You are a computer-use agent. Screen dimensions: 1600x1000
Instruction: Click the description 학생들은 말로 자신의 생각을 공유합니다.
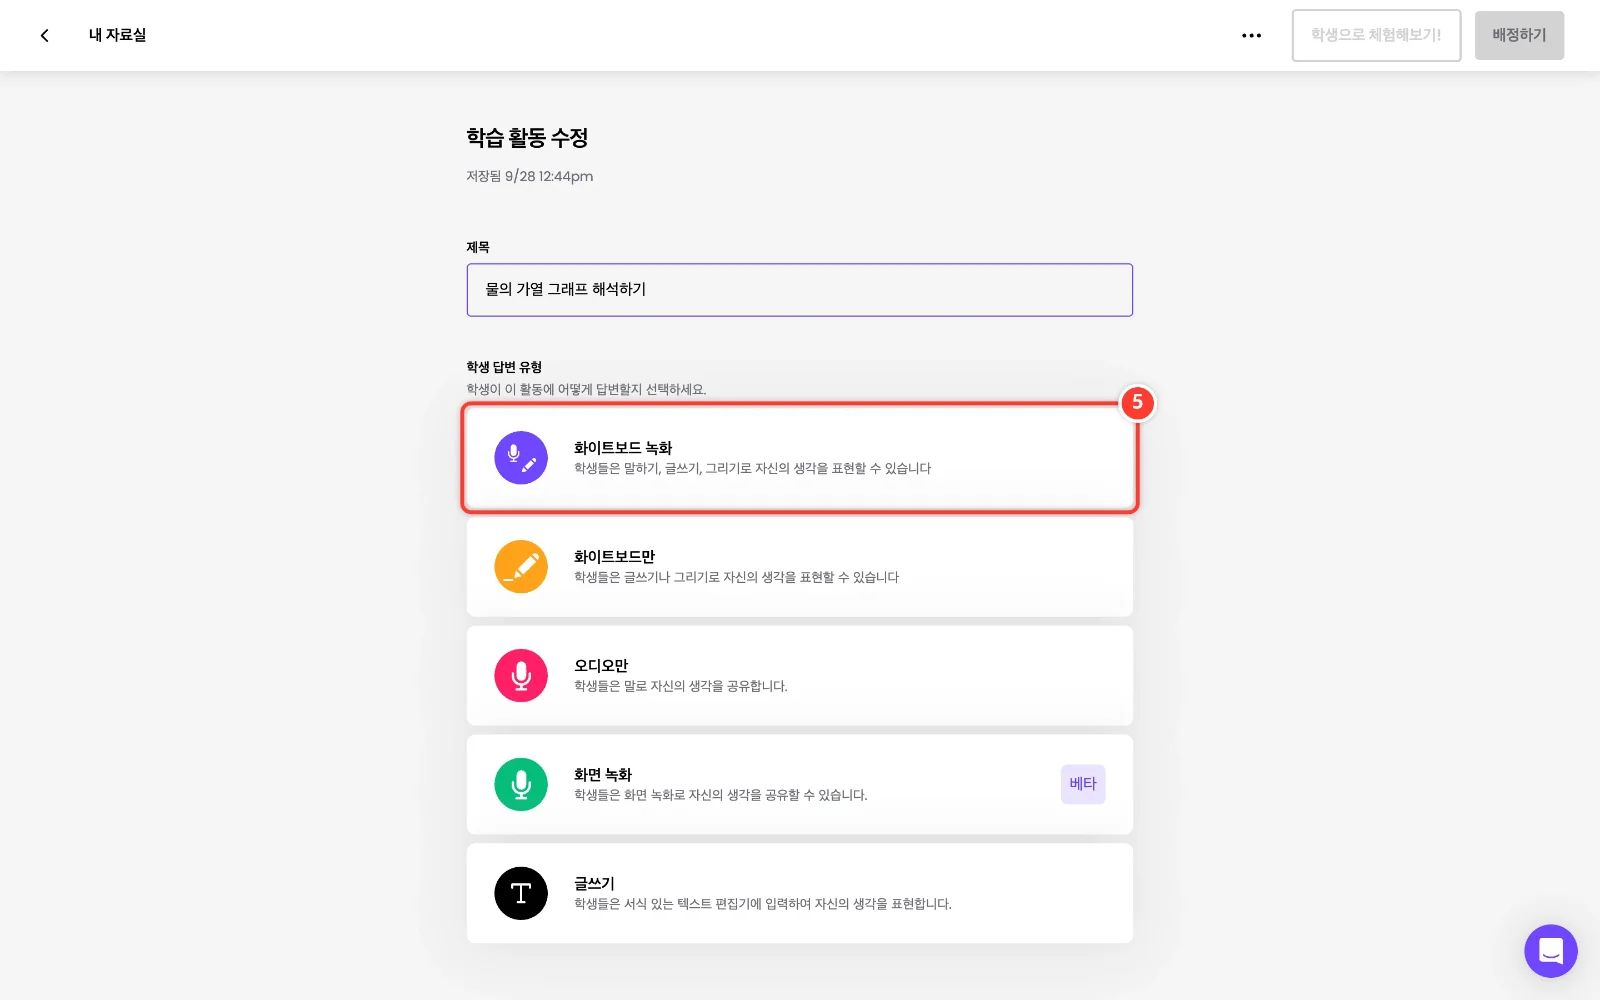681,686
